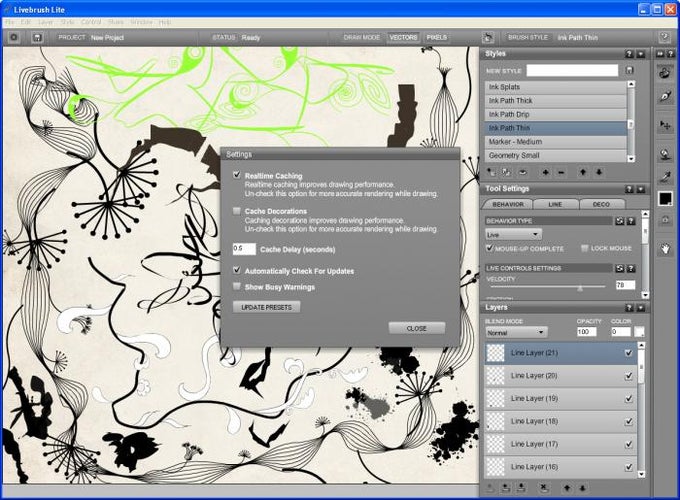680x500 pixels.
Task: Select Pixels draw mode
Action: click(437, 38)
